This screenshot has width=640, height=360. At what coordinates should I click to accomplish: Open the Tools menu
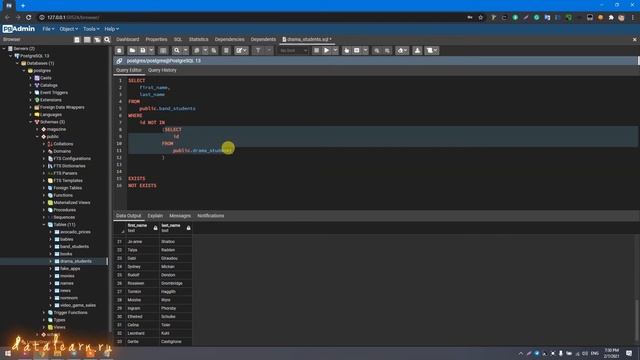pyautogui.click(x=91, y=29)
